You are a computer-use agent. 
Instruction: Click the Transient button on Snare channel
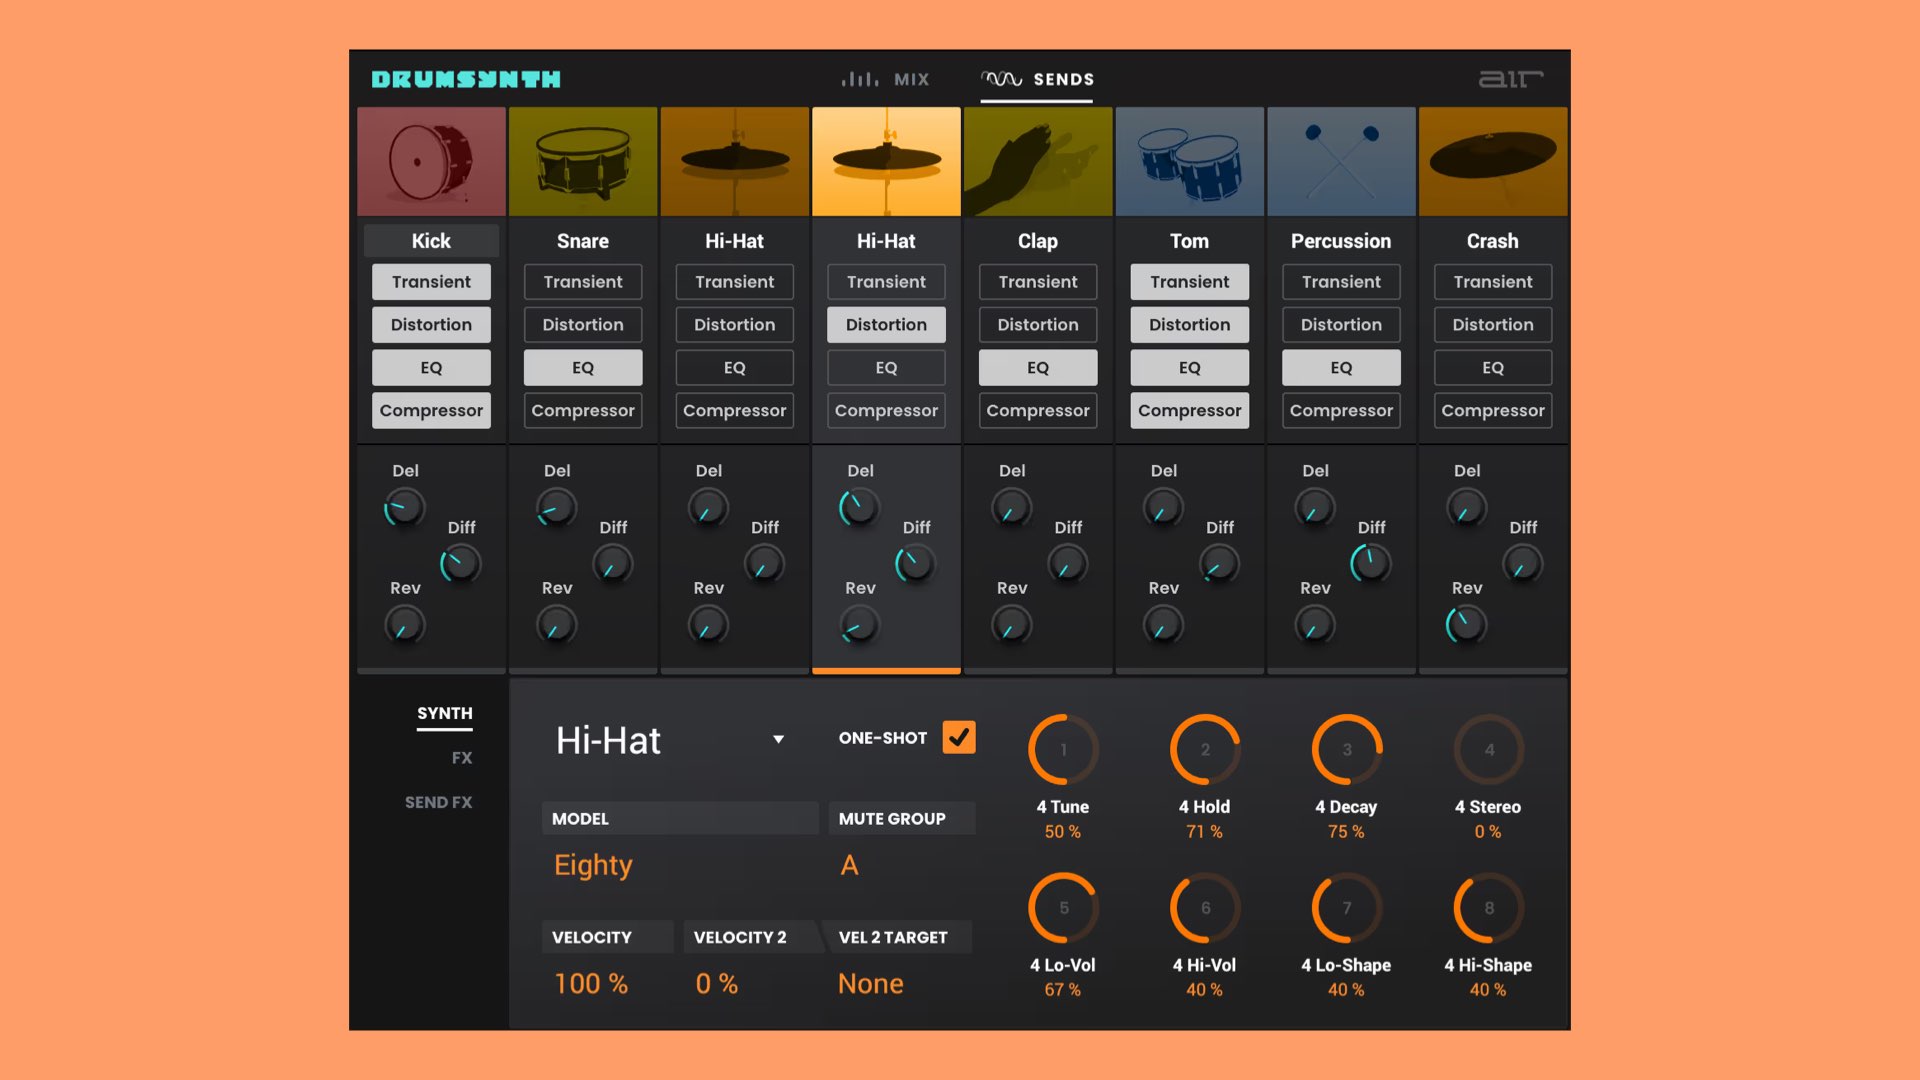(583, 282)
